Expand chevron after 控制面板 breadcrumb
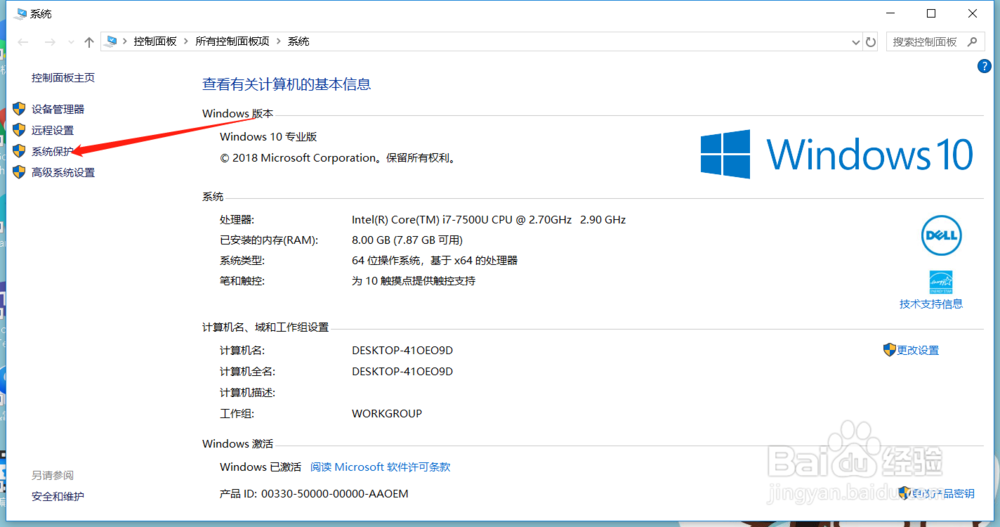The width and height of the screenshot is (1000, 527). coord(186,41)
